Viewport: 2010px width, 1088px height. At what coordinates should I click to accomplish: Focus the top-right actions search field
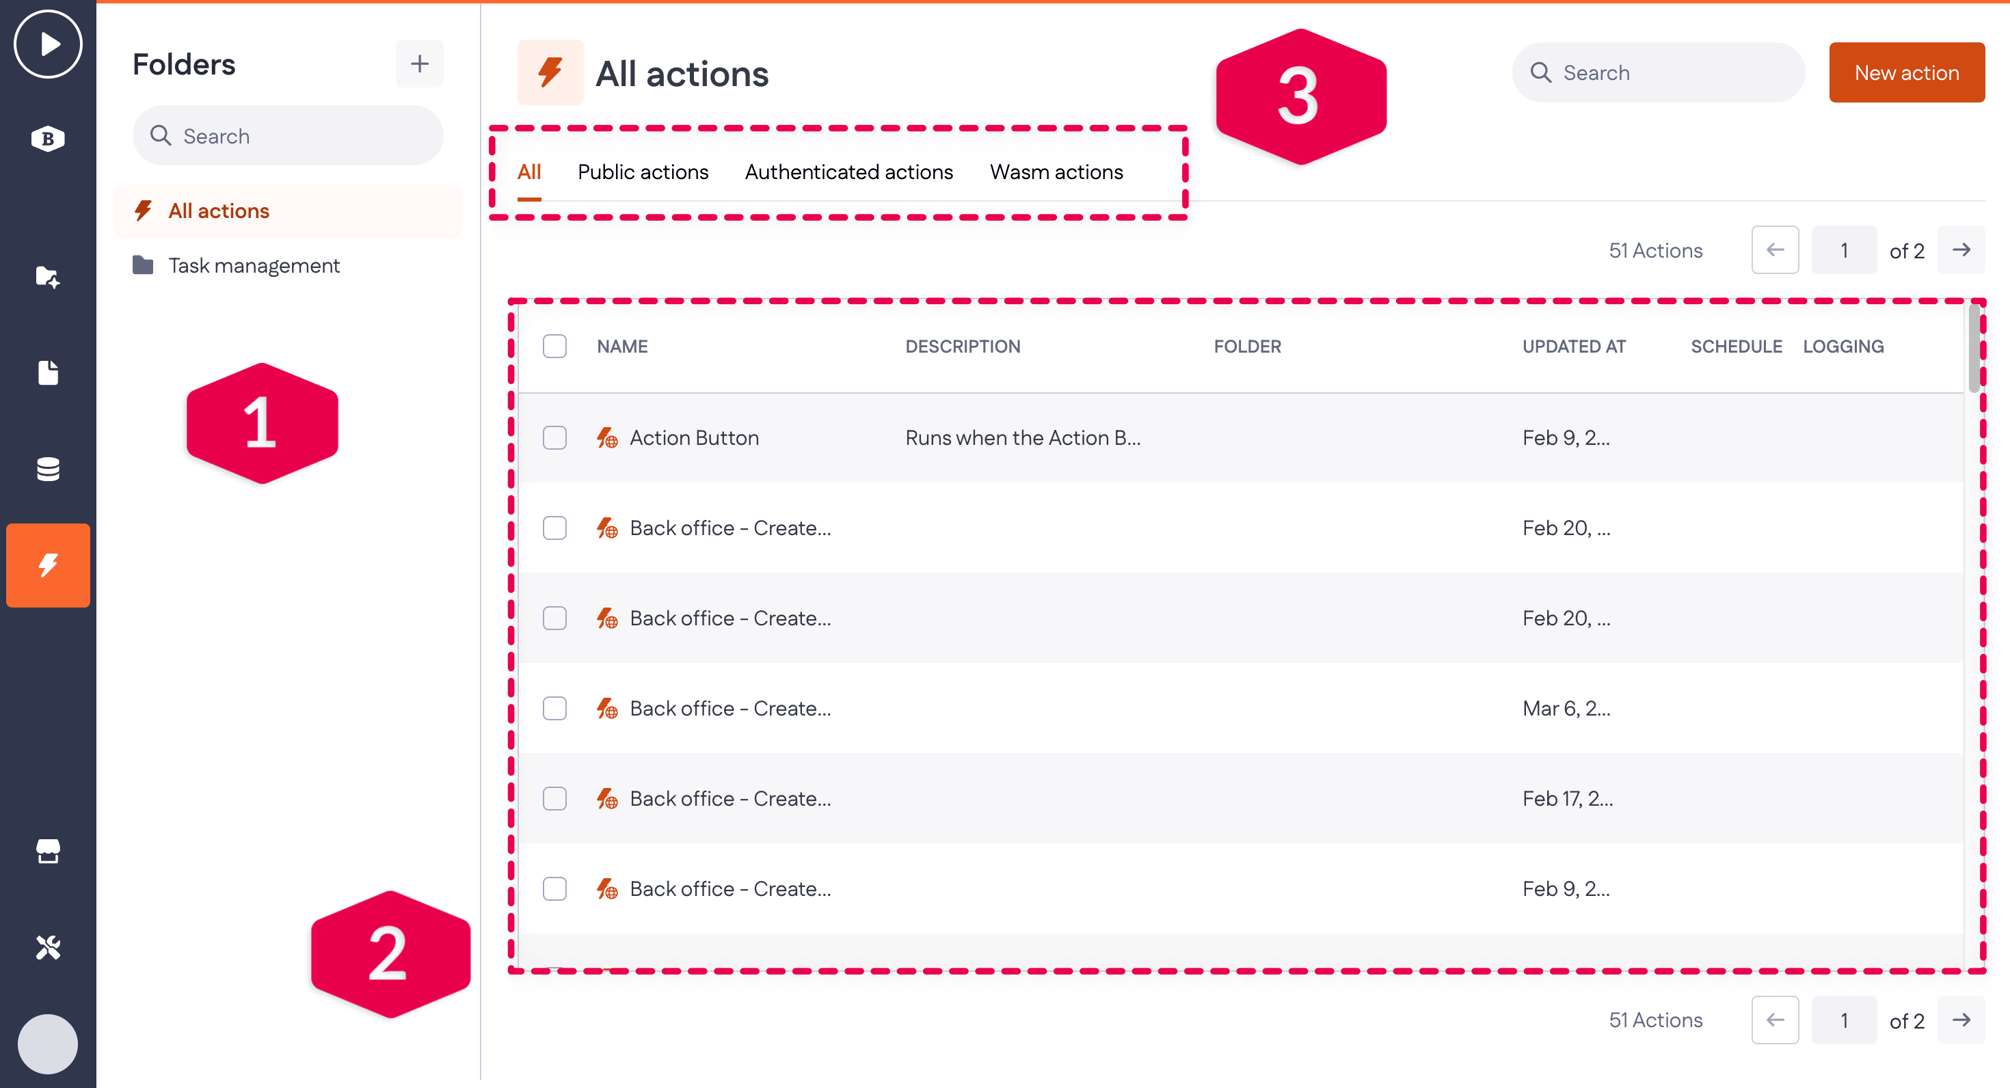click(1658, 73)
